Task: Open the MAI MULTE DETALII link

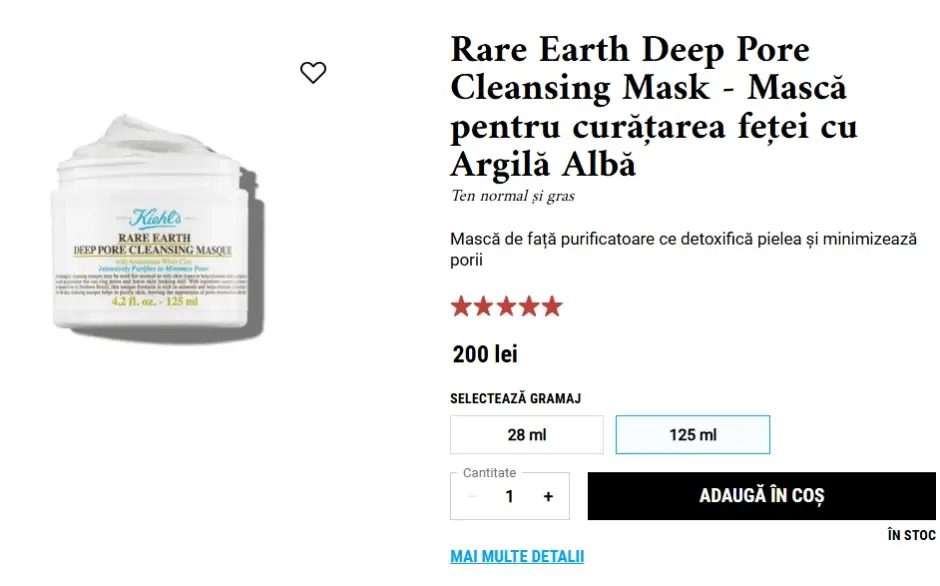Action: click(517, 557)
